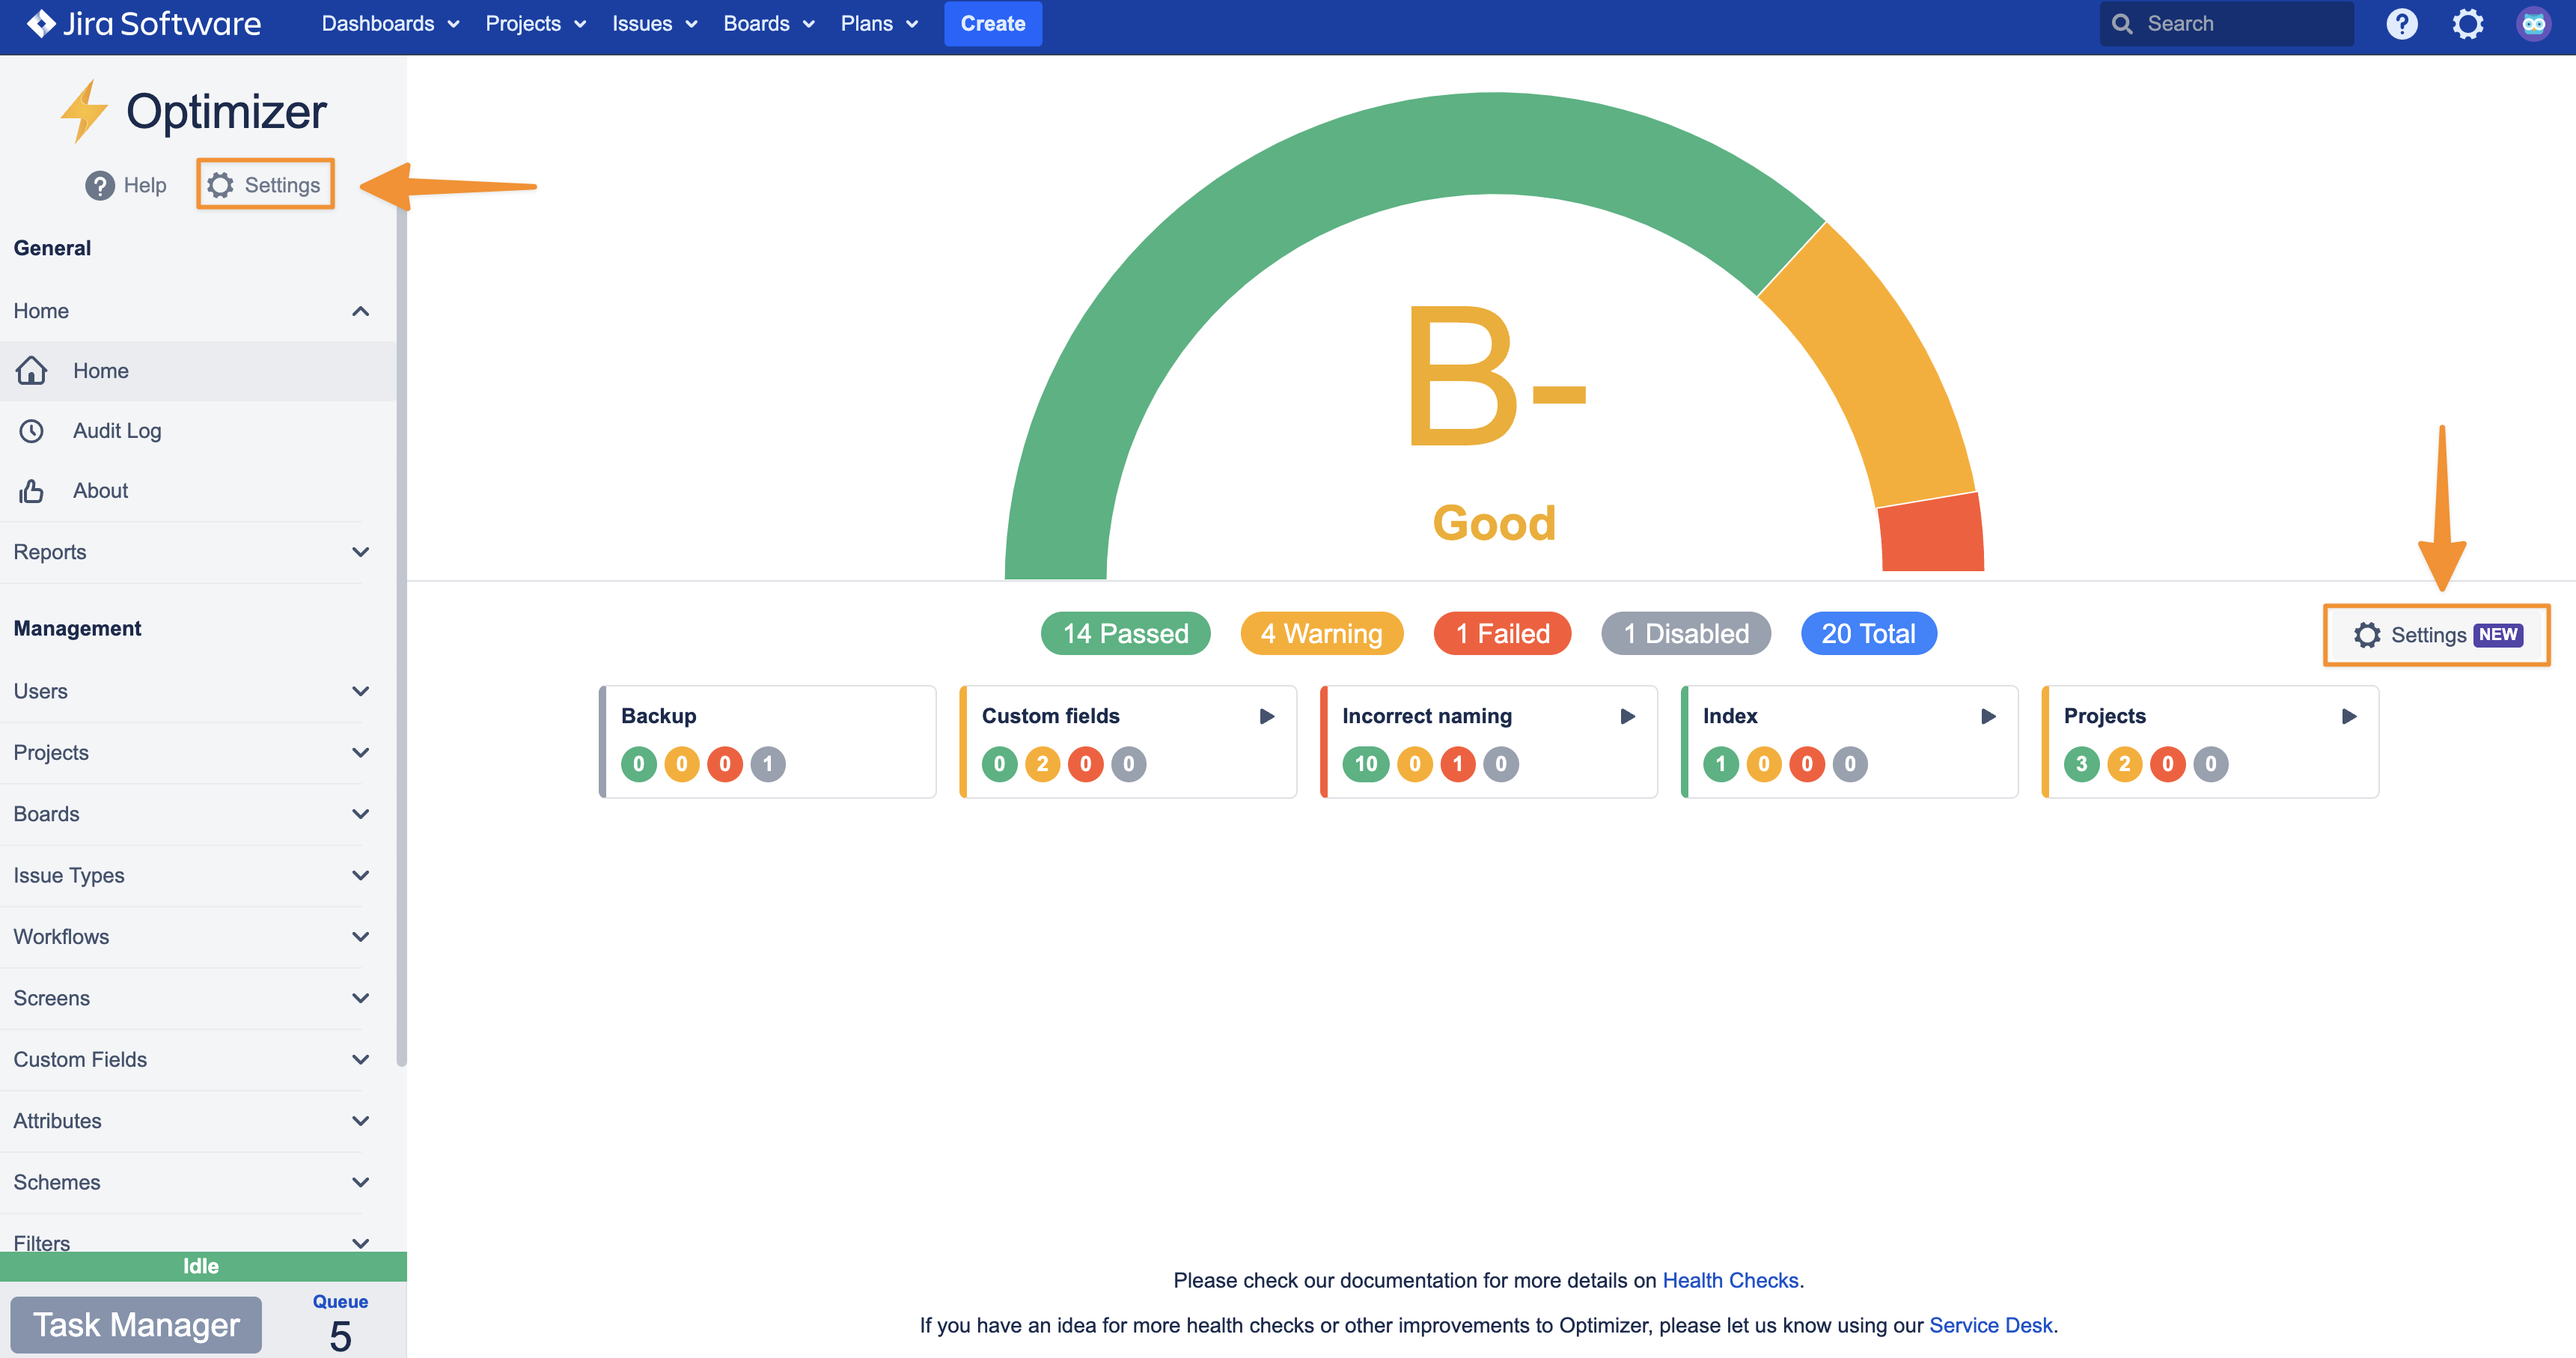Open the Dashboards menu
This screenshot has width=2576, height=1358.
click(390, 24)
